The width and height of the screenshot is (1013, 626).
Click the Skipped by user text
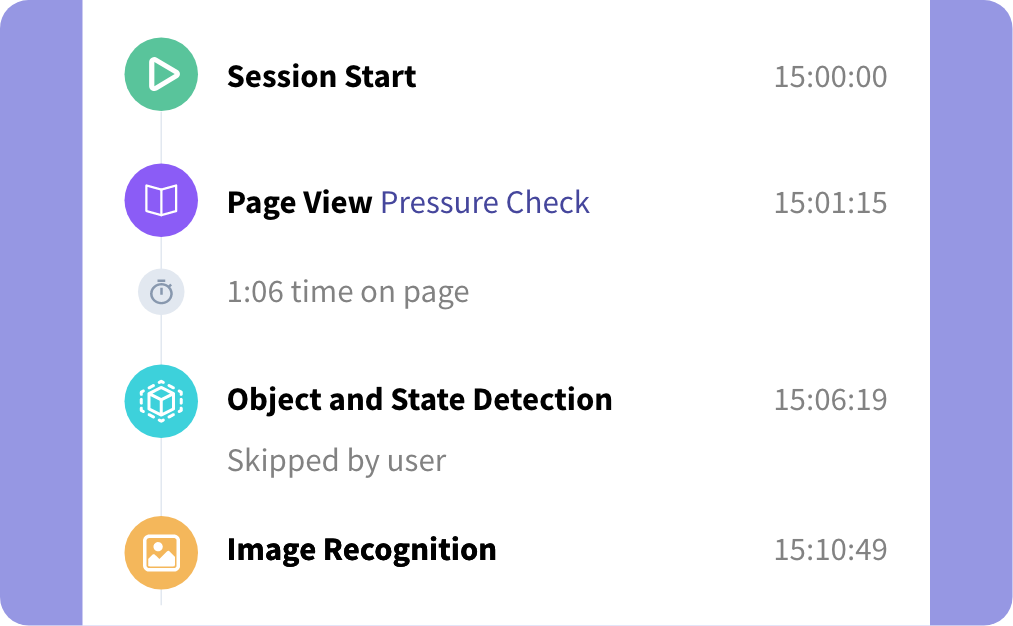click(337, 460)
